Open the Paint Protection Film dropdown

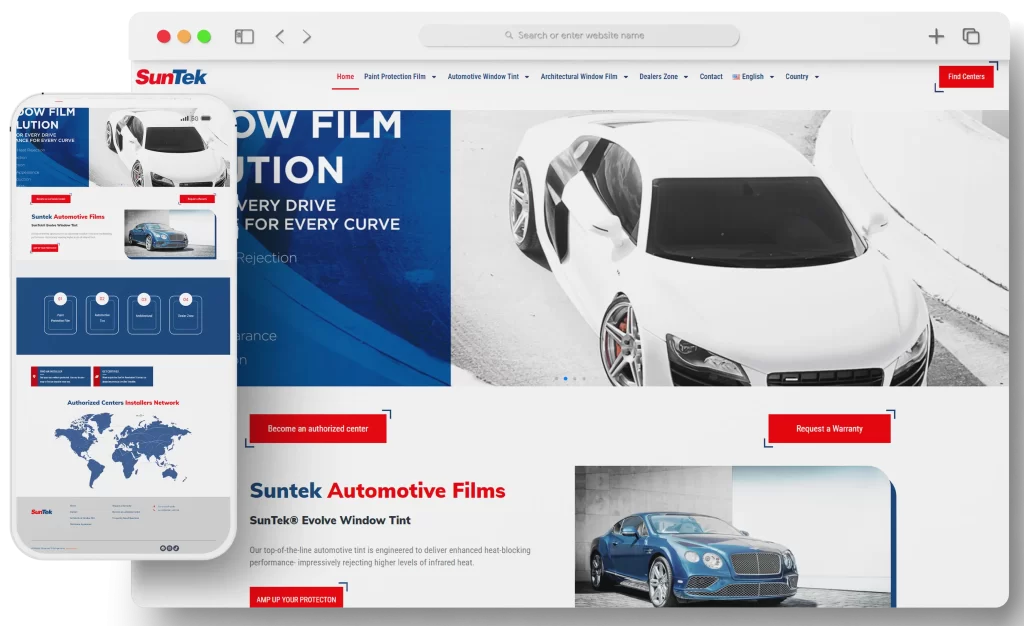point(397,77)
